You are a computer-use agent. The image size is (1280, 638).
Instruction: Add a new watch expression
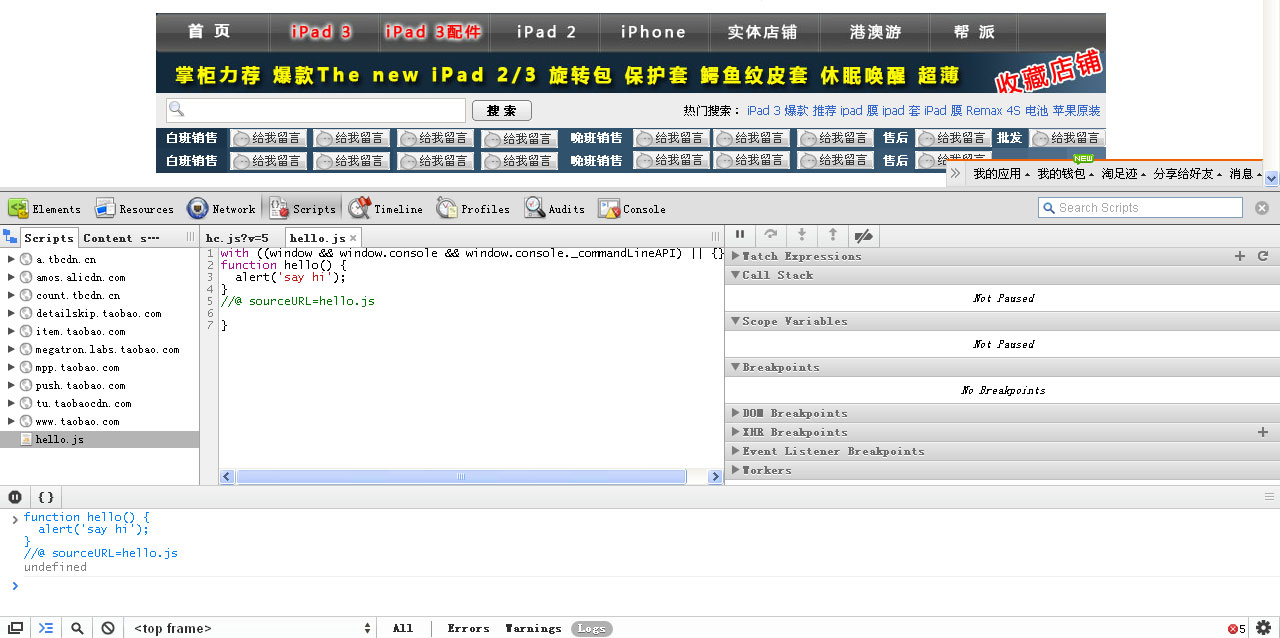pyautogui.click(x=1240, y=255)
